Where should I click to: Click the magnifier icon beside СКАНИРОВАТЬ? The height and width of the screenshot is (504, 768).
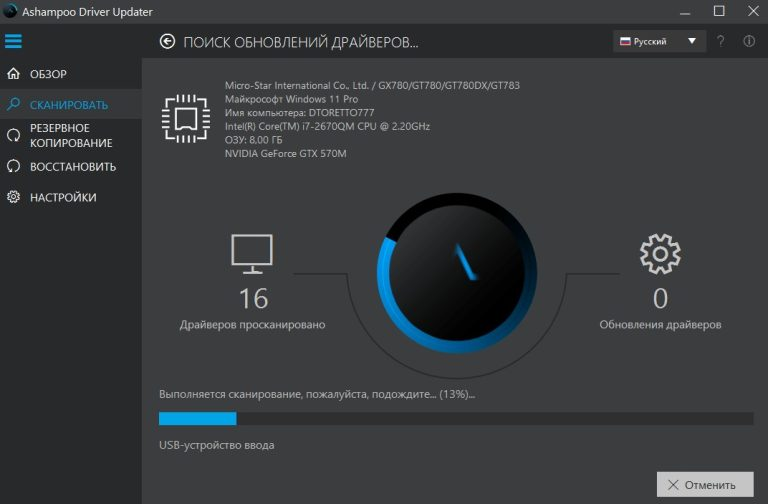point(14,104)
